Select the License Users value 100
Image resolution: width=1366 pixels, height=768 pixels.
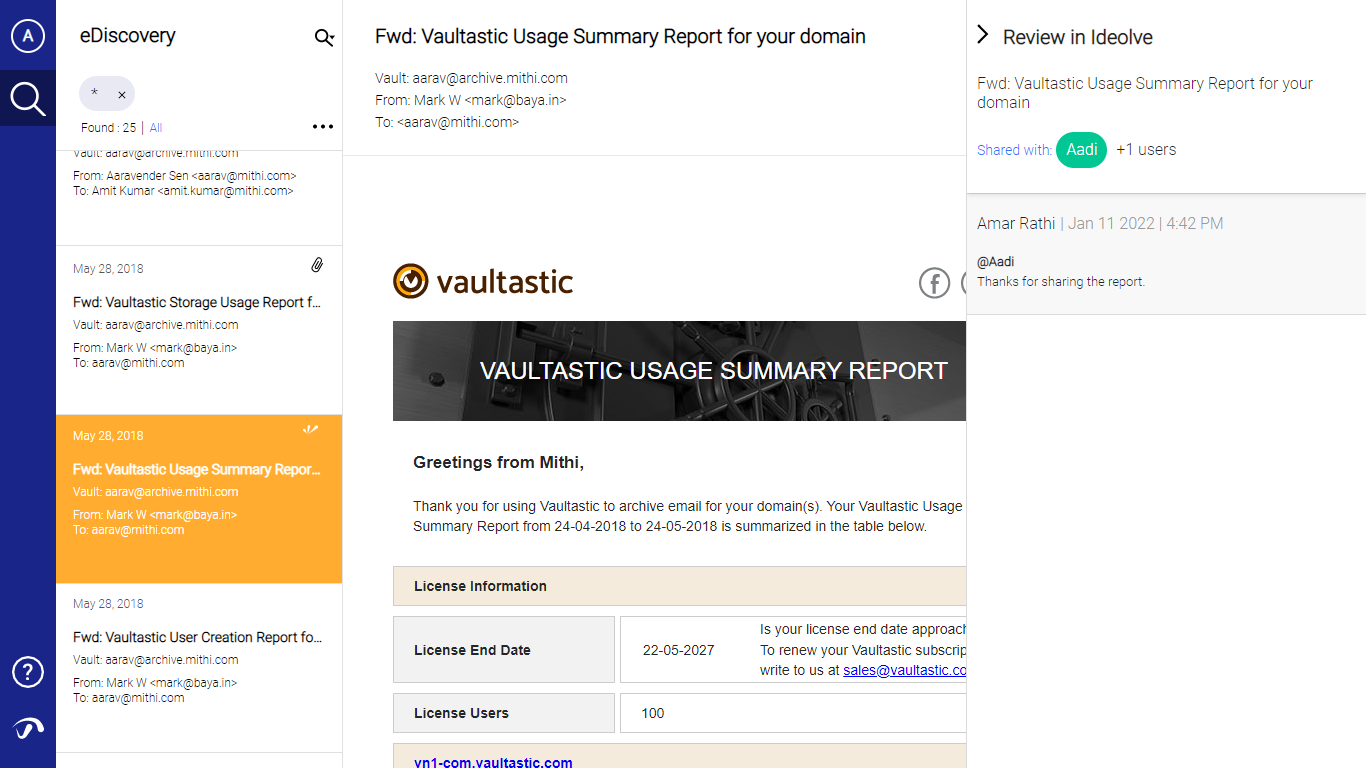click(653, 713)
